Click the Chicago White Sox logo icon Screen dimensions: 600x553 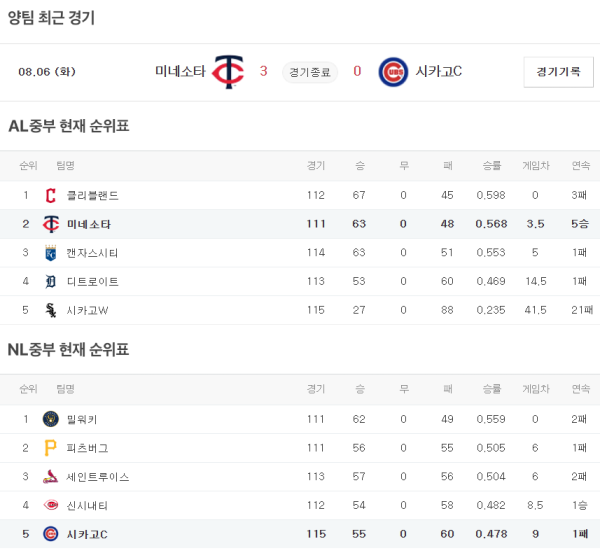click(x=51, y=311)
